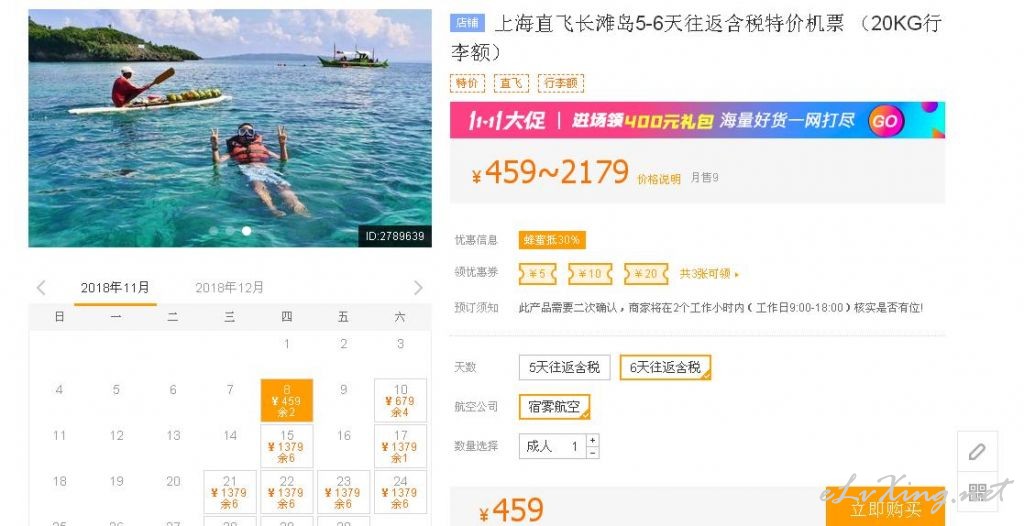Claim the ¥10 coupon ticket
This screenshot has height=526, width=1024.
(x=590, y=274)
